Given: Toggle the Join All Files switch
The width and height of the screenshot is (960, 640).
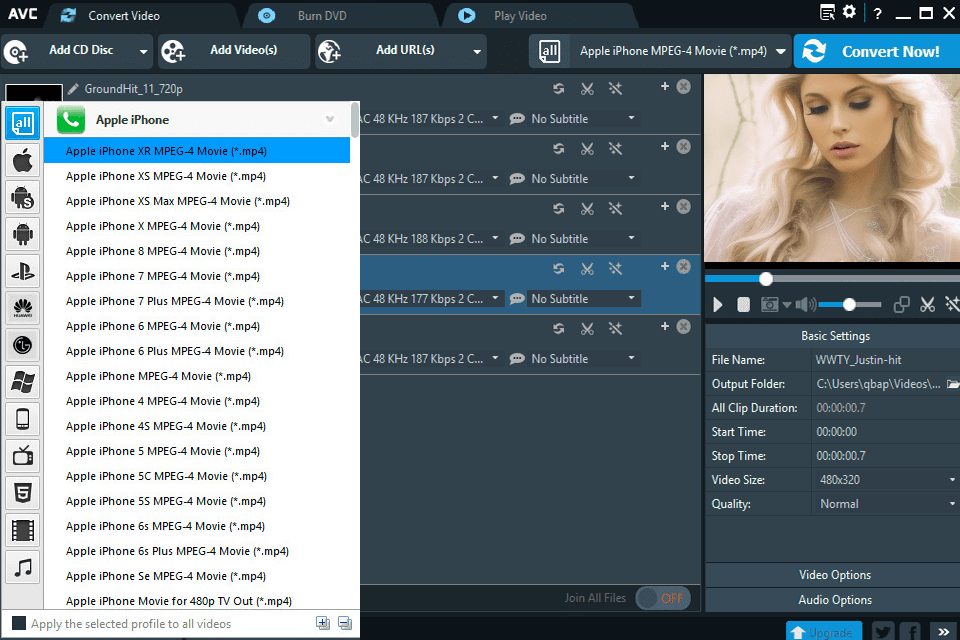Looking at the screenshot, I should (663, 598).
